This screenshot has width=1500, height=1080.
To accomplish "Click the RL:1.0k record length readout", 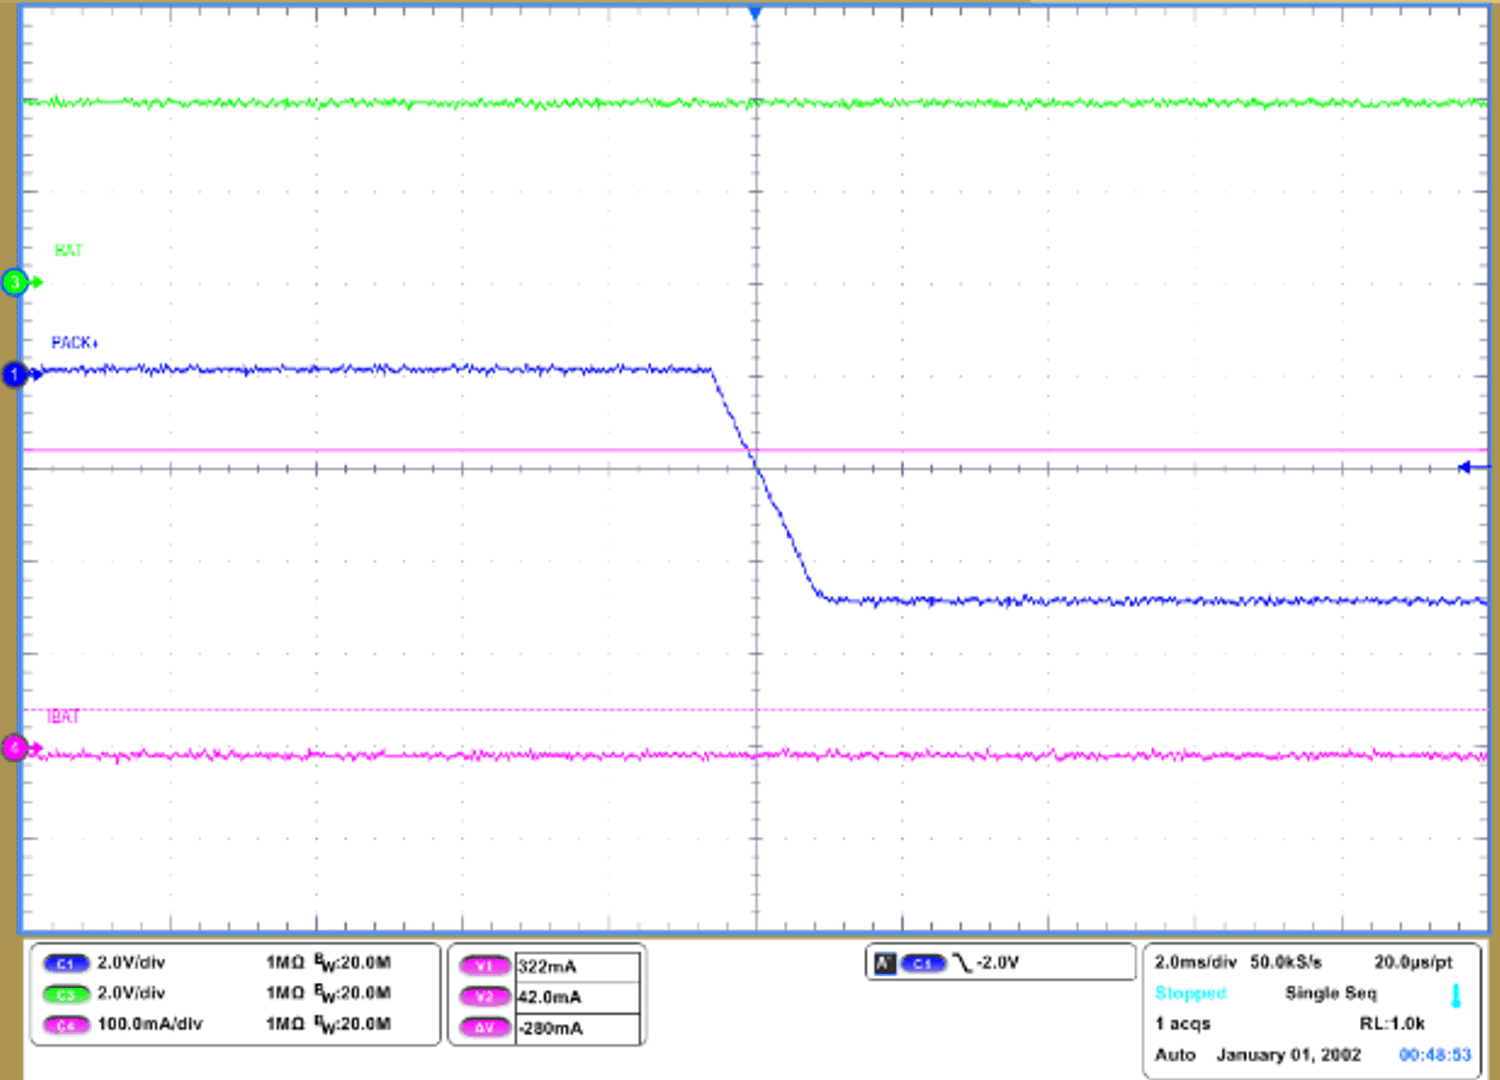I will pyautogui.click(x=1392, y=1024).
